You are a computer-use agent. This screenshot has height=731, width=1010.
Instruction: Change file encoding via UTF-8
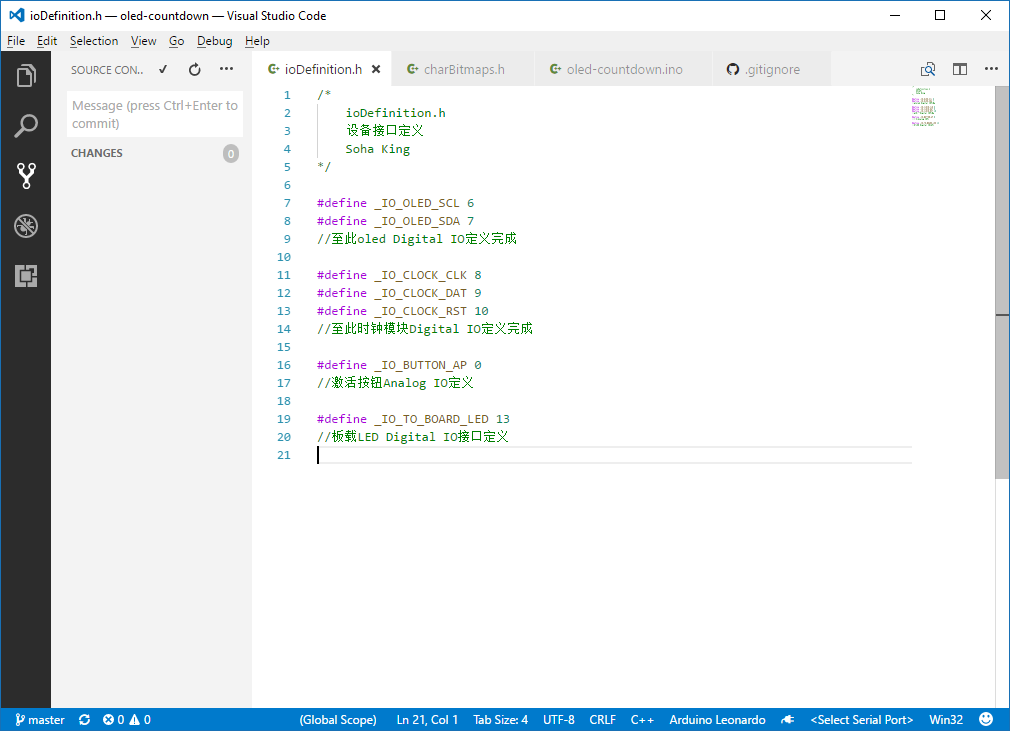558,719
